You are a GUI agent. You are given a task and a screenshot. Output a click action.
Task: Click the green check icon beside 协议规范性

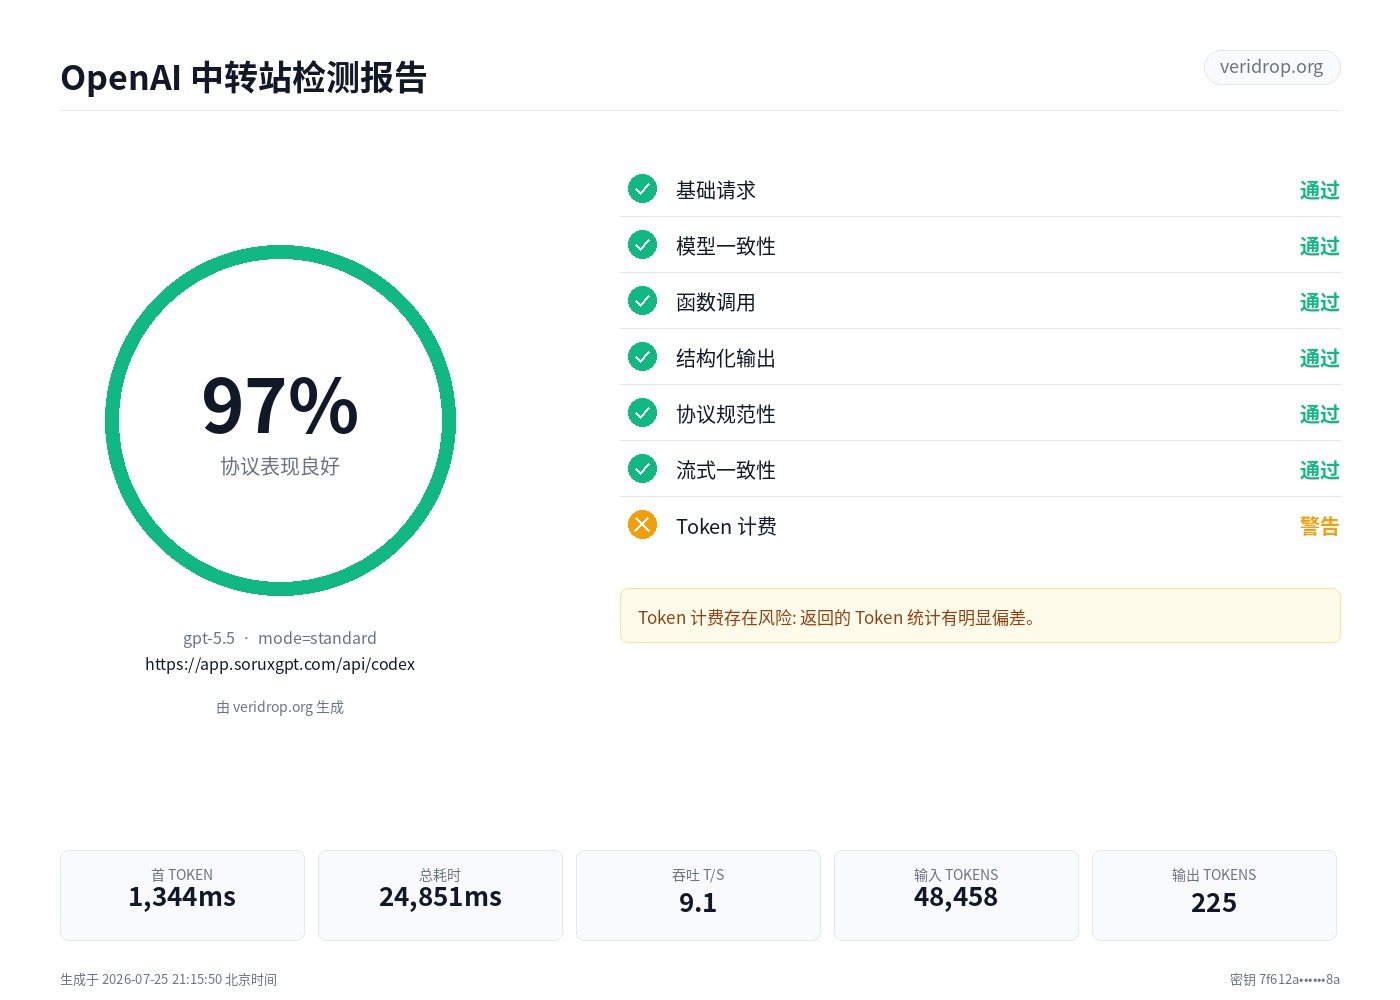pyautogui.click(x=642, y=413)
